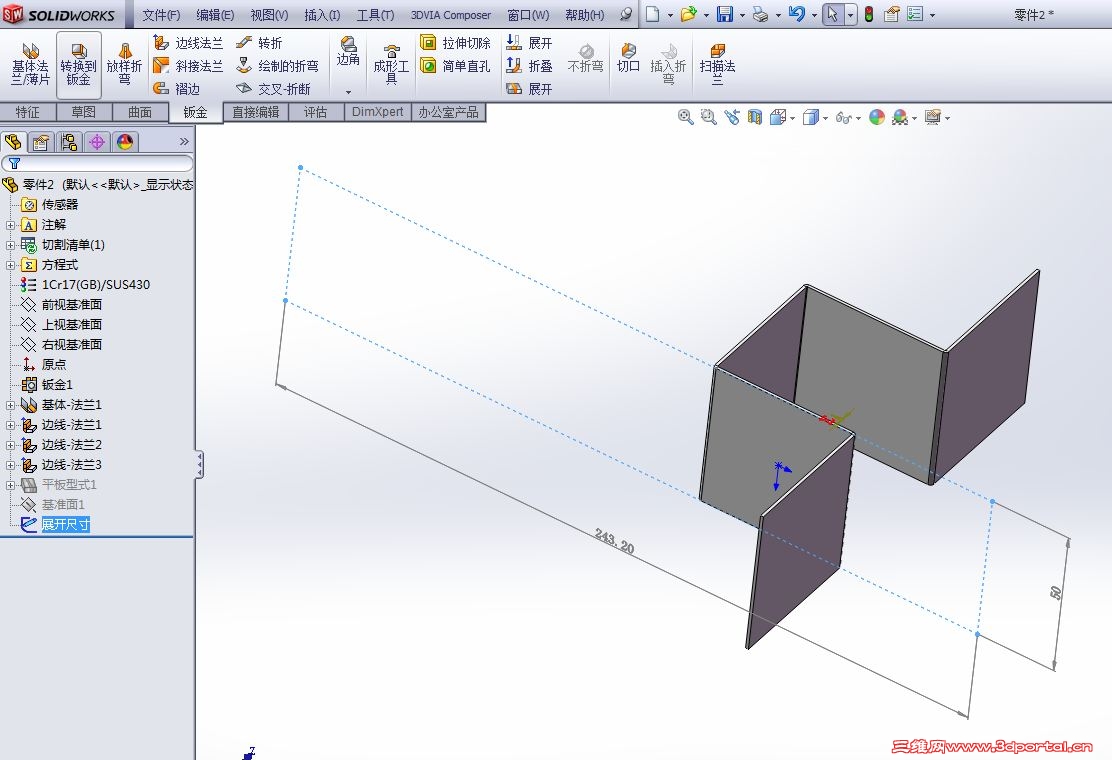Image resolution: width=1112 pixels, height=760 pixels.
Task: Select the 钣金1 sheet metal feature
Action: pyautogui.click(x=57, y=384)
